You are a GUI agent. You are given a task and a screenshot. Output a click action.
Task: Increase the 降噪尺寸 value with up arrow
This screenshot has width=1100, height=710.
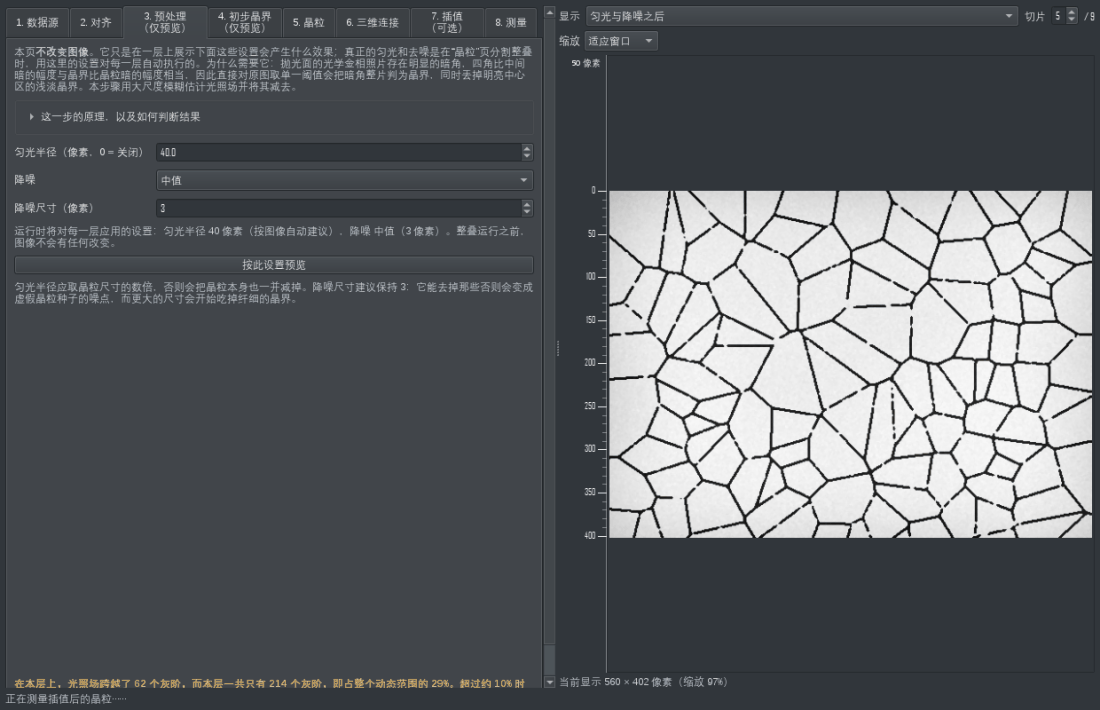tap(527, 204)
